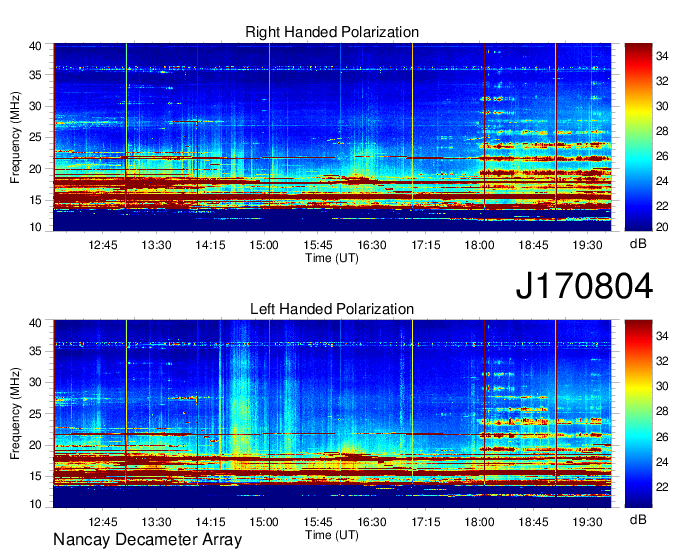The image size is (680, 552).
Task: Click 18:00 time tick on Left Handed plot
Action: (479, 522)
